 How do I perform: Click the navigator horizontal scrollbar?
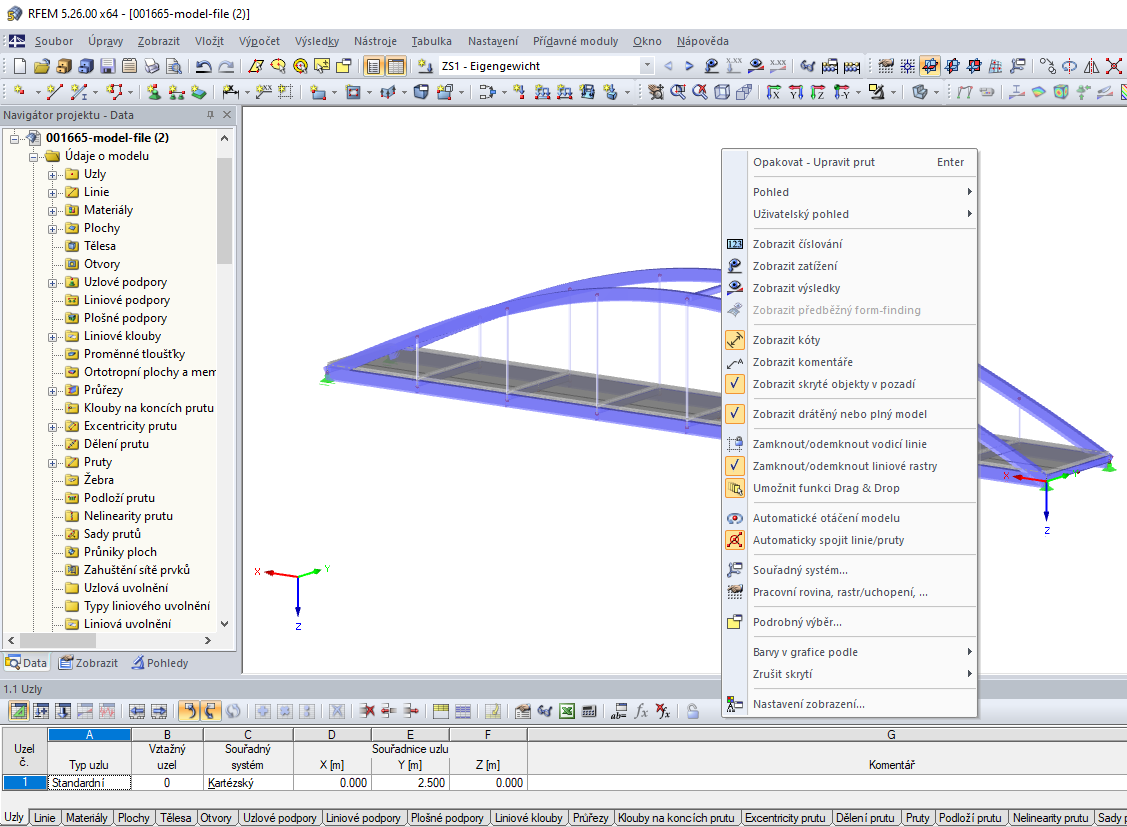(x=109, y=640)
